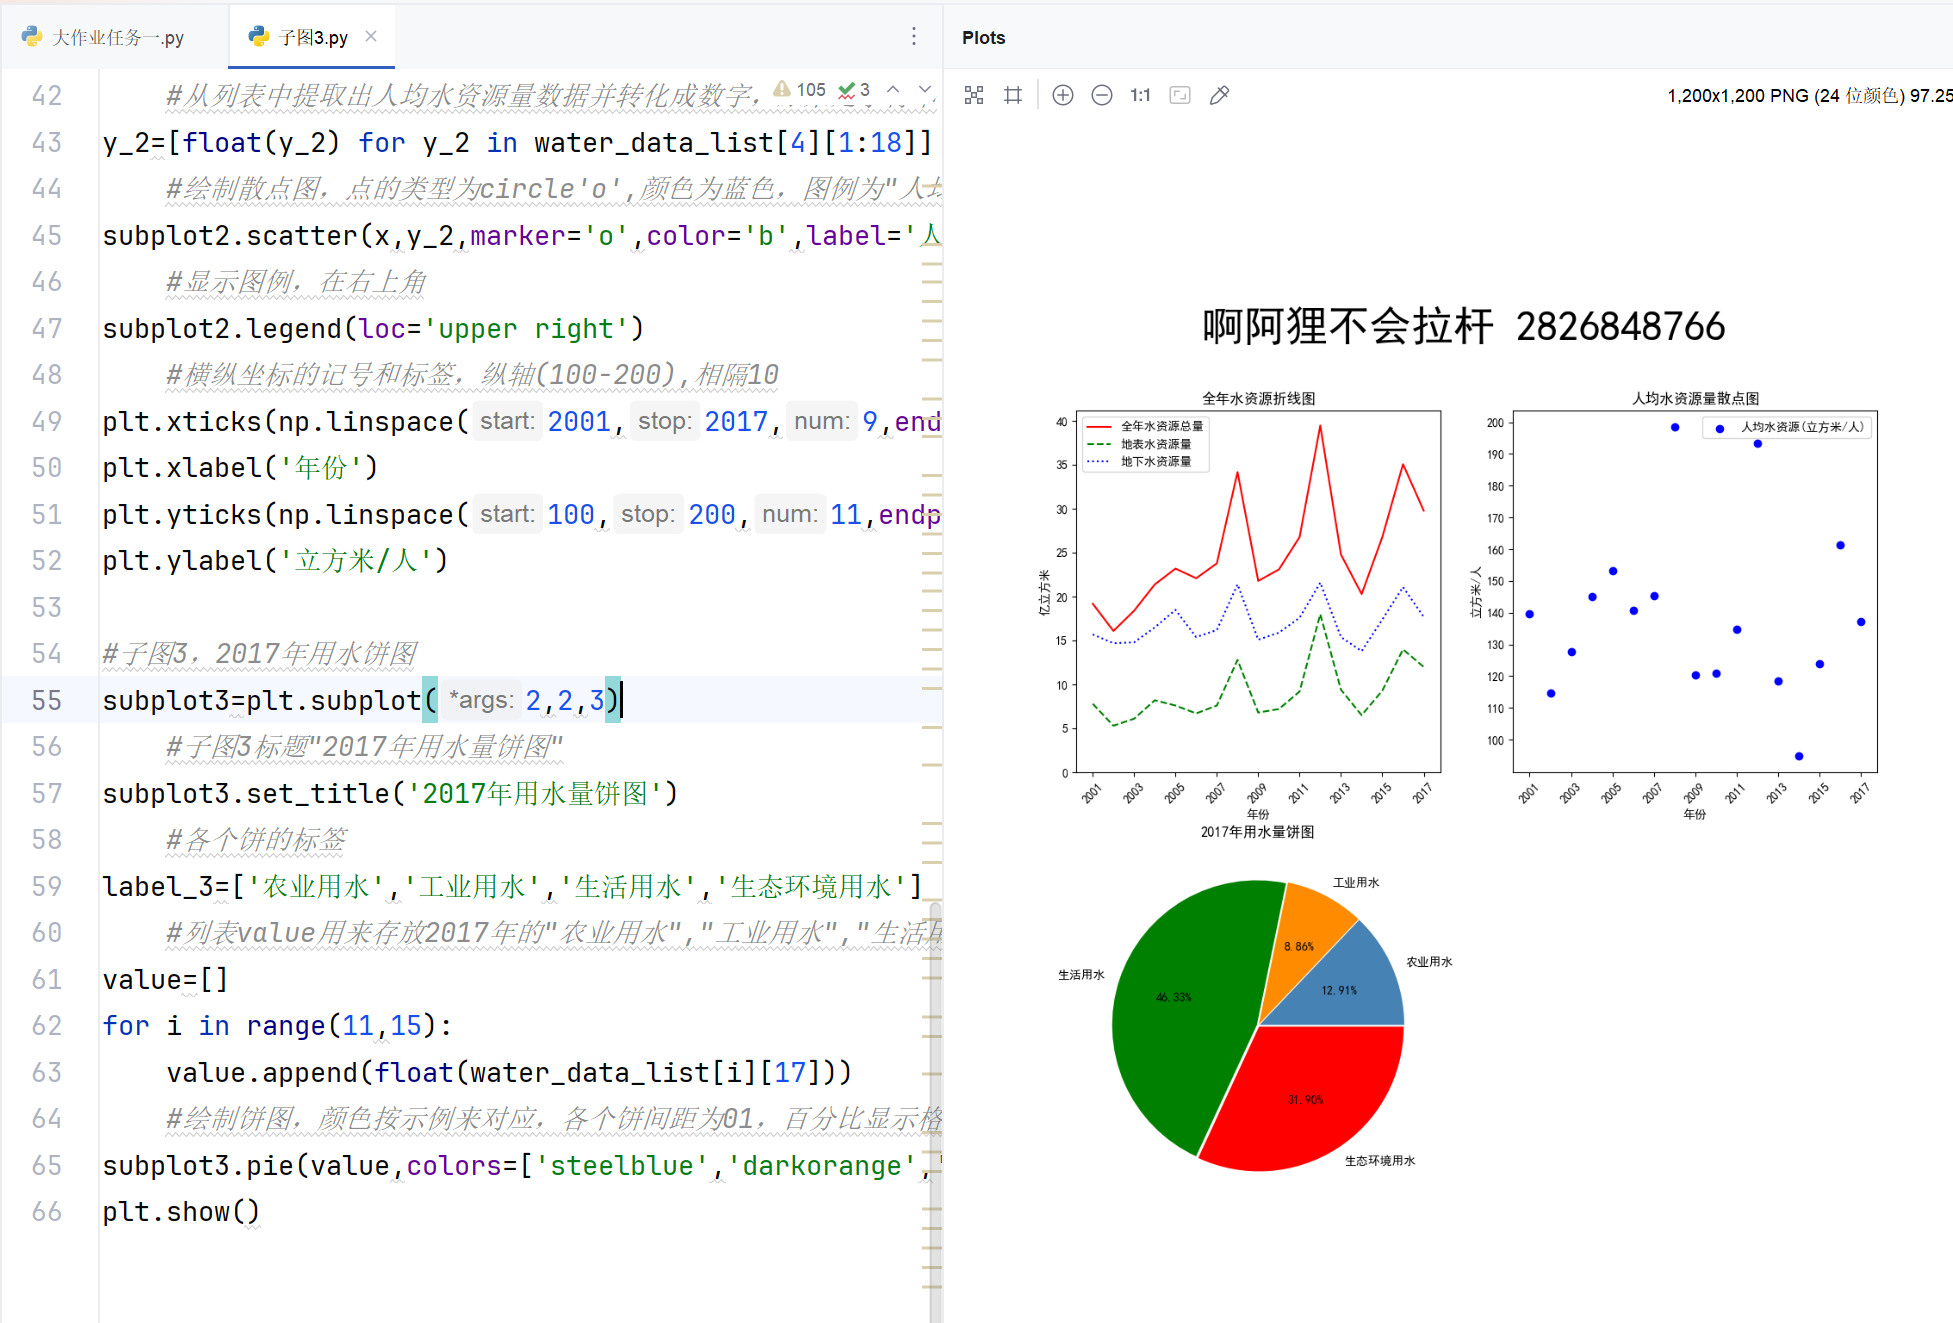Click the plt.ylabel('立方米/人') line
This screenshot has width=1953, height=1323.
coord(275,560)
